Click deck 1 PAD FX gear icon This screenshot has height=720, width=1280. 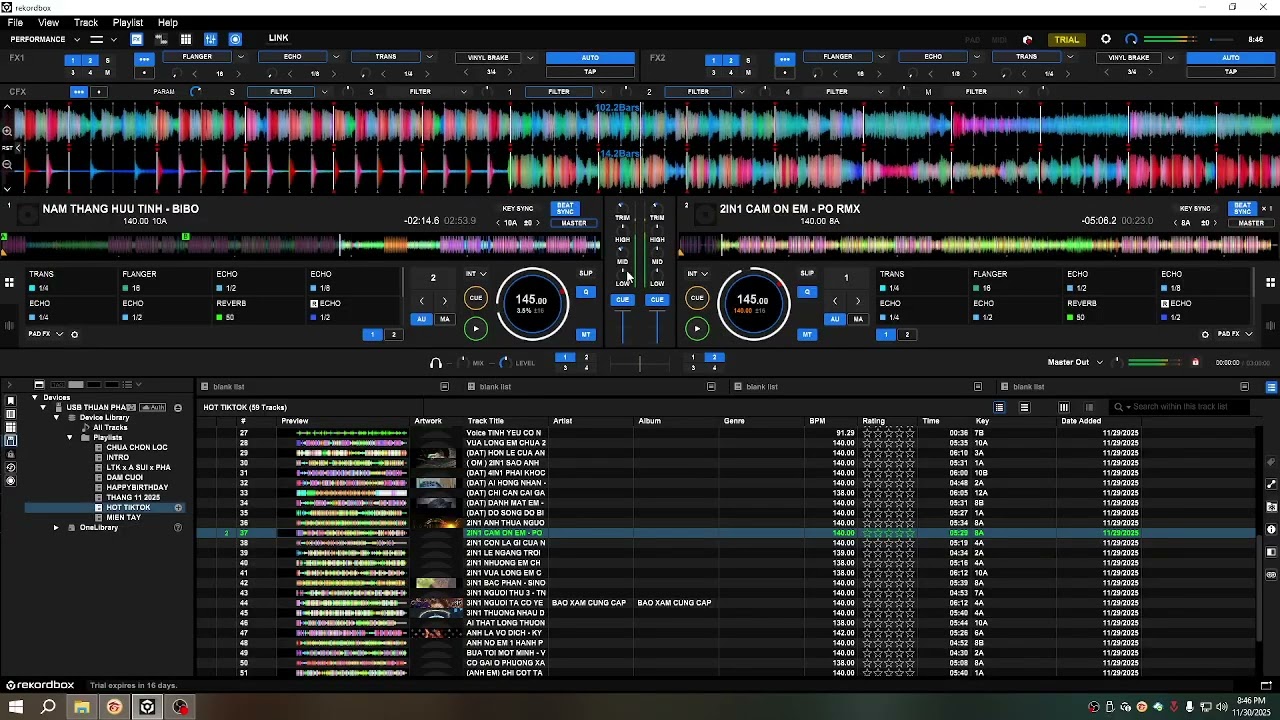click(x=74, y=334)
